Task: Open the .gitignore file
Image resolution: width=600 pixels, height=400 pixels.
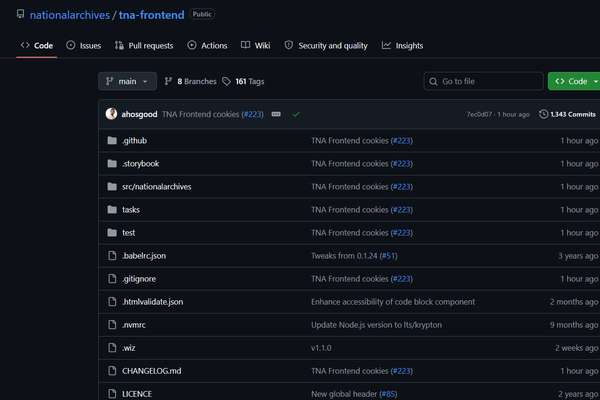Action: point(139,279)
